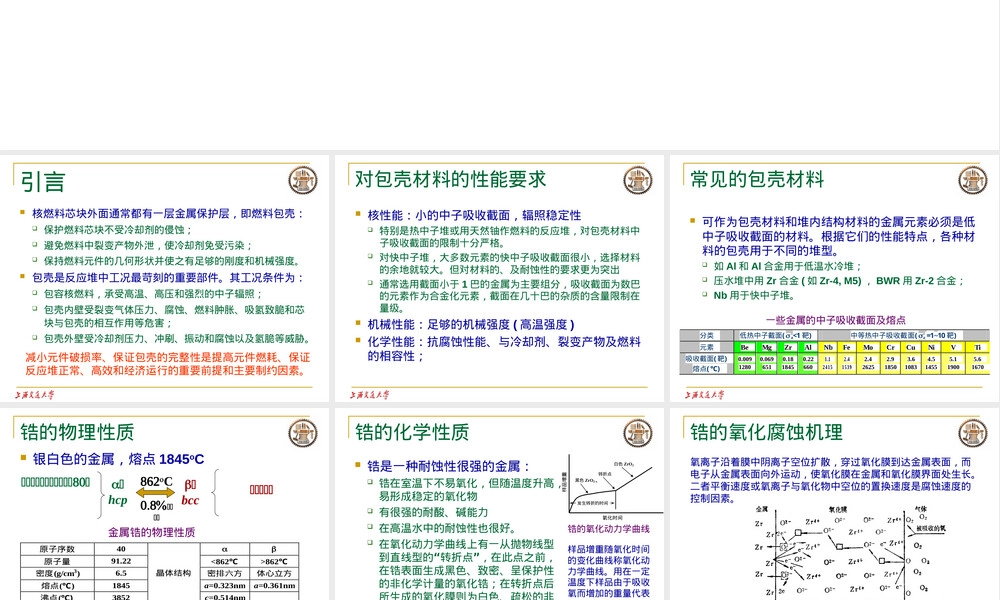Image resolution: width=1000 pixels, height=600 pixels.
Task: Select the 对包壳材料的性能要求 title
Action: [x=450, y=179]
